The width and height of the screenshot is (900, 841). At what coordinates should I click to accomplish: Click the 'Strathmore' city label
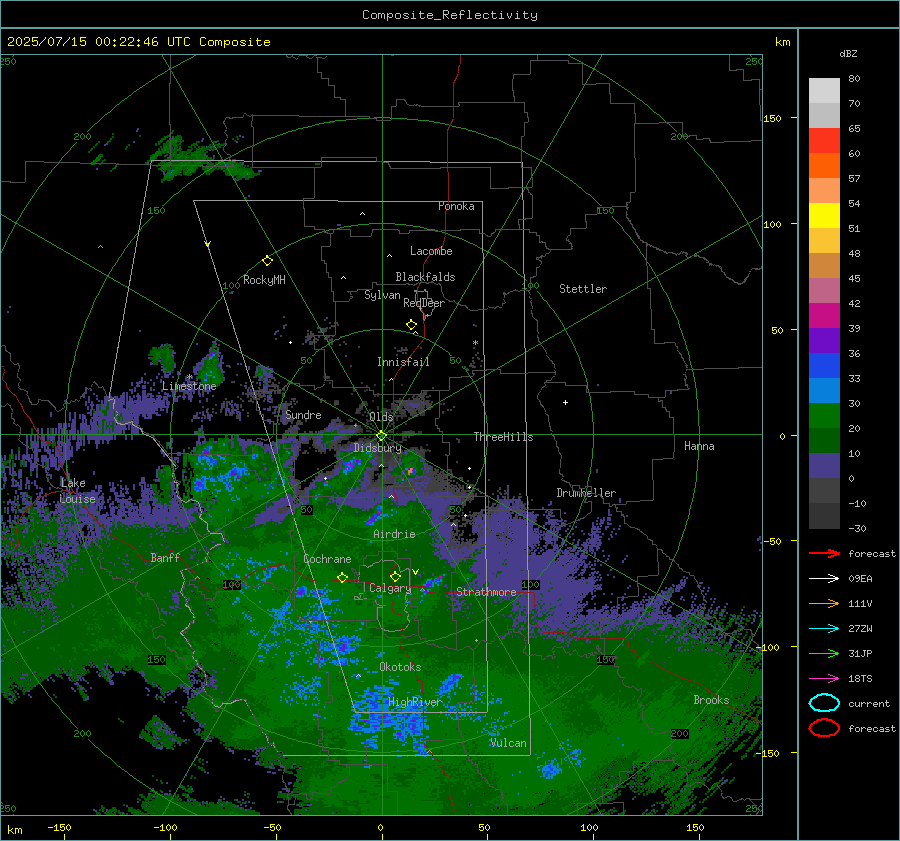pos(486,592)
